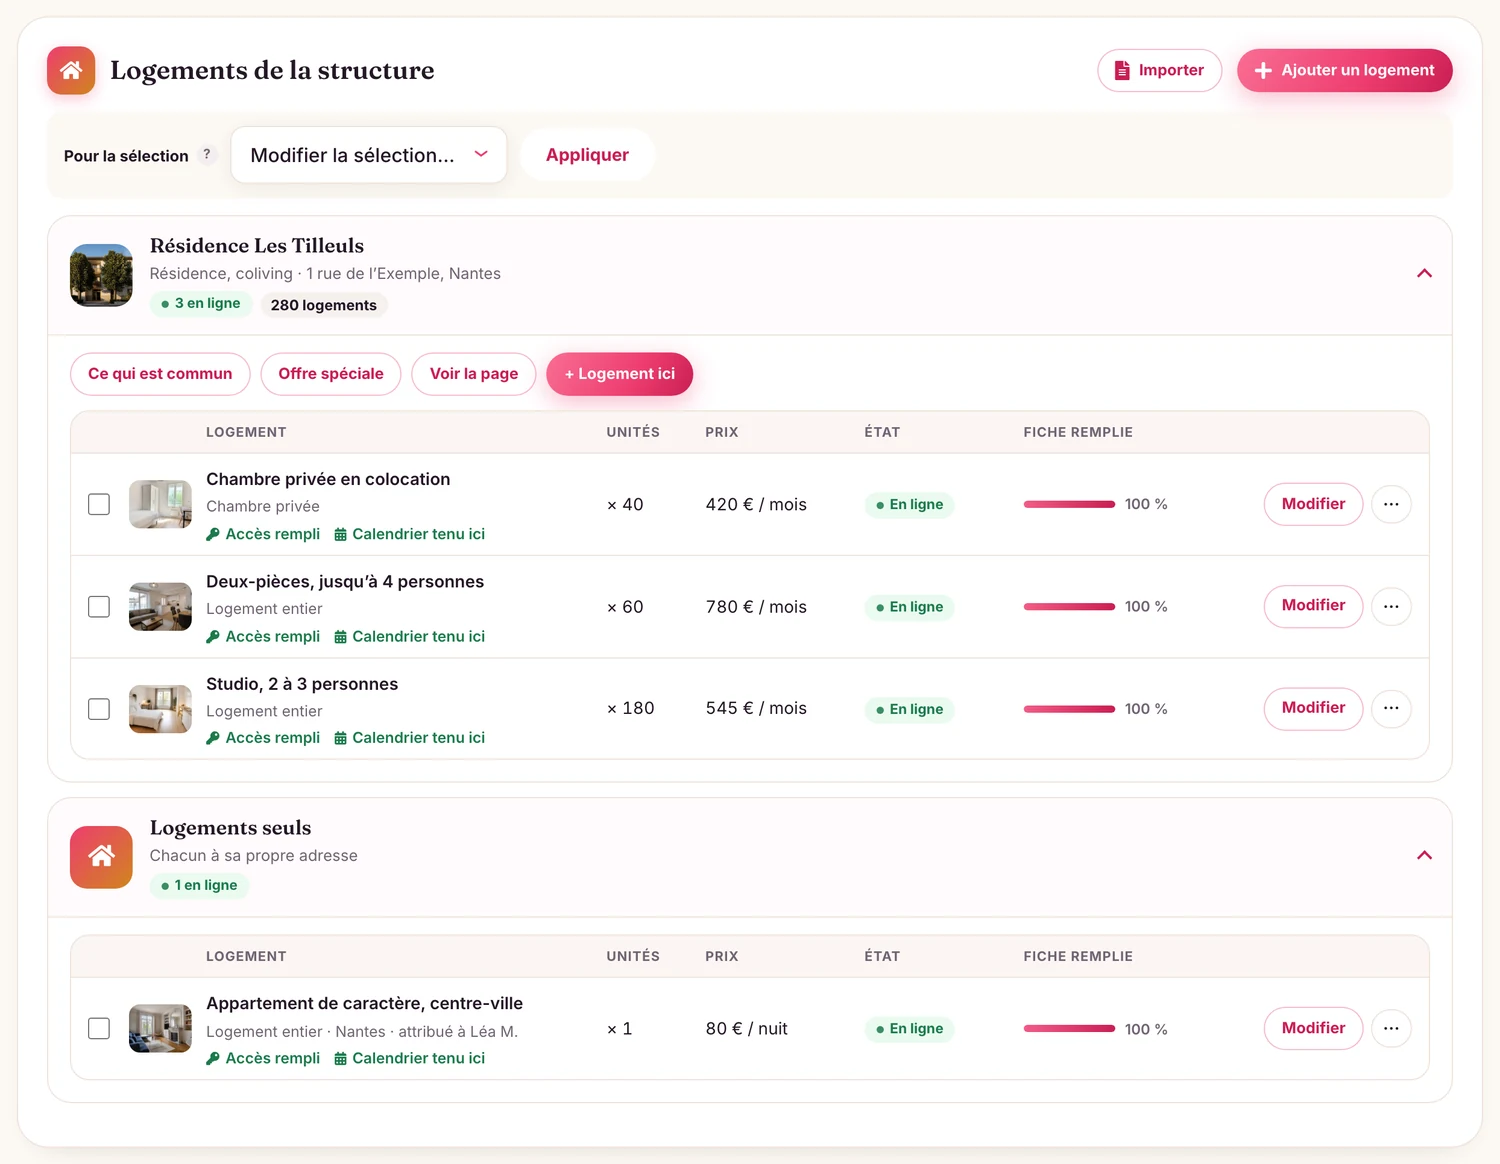
Task: Select the checkbox for Chambre privée en colocation
Action: (x=99, y=504)
